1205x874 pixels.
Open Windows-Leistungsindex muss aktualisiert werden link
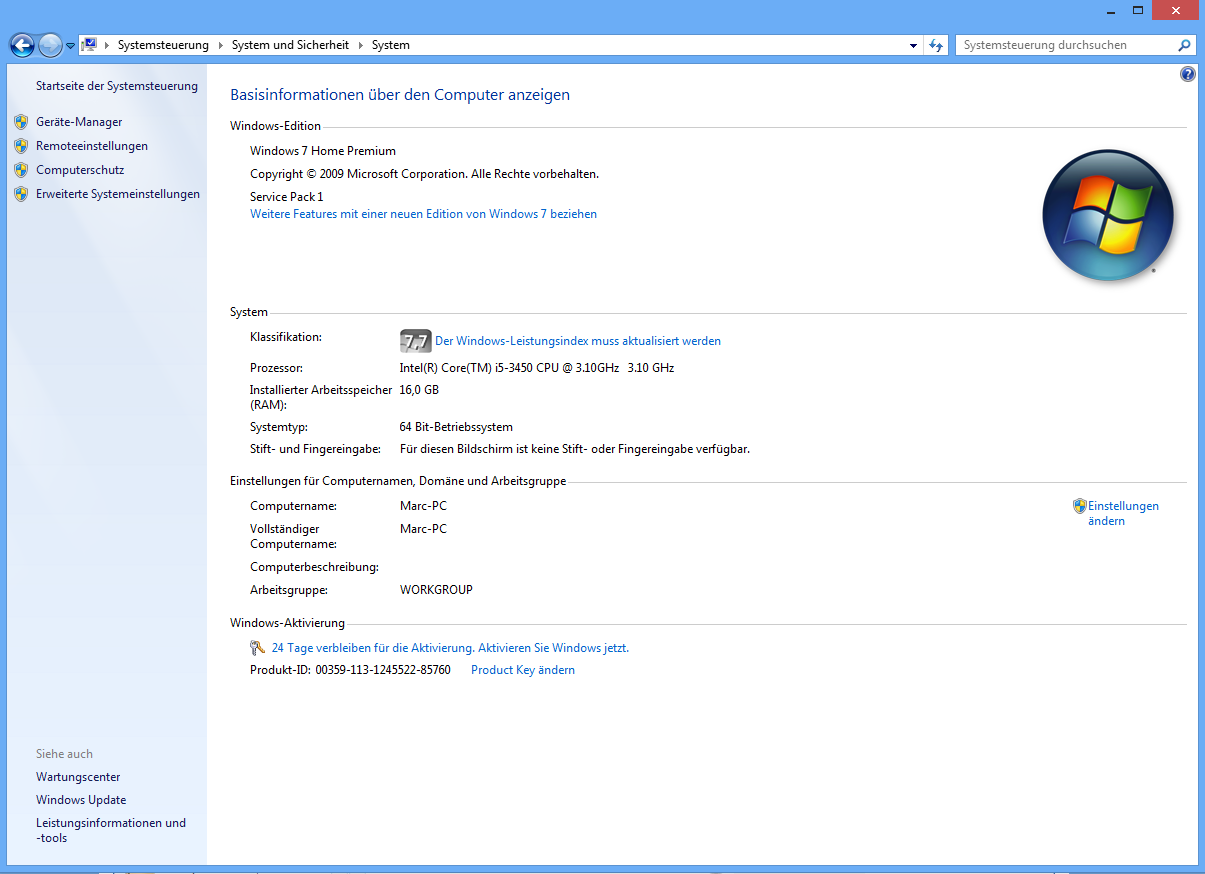click(x=578, y=341)
